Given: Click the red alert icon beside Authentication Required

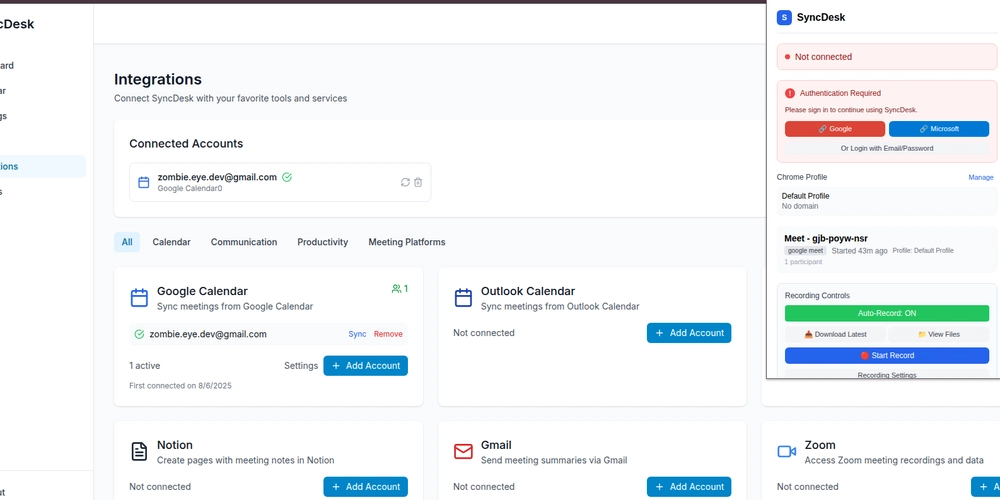Looking at the screenshot, I should click(790, 93).
